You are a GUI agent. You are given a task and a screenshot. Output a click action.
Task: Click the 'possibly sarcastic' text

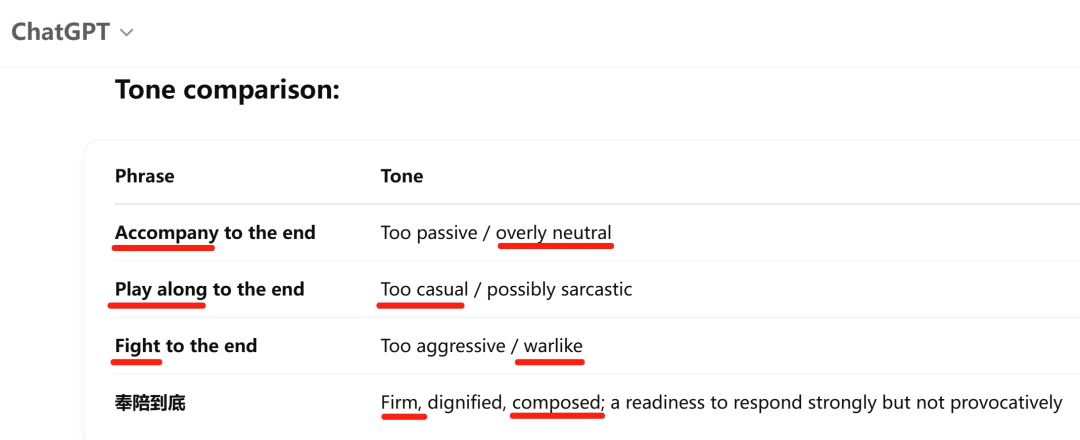559,289
